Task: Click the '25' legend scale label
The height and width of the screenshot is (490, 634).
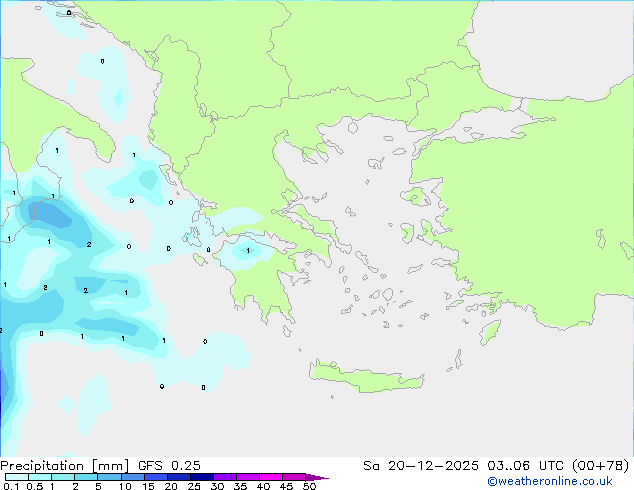Action: pyautogui.click(x=194, y=486)
